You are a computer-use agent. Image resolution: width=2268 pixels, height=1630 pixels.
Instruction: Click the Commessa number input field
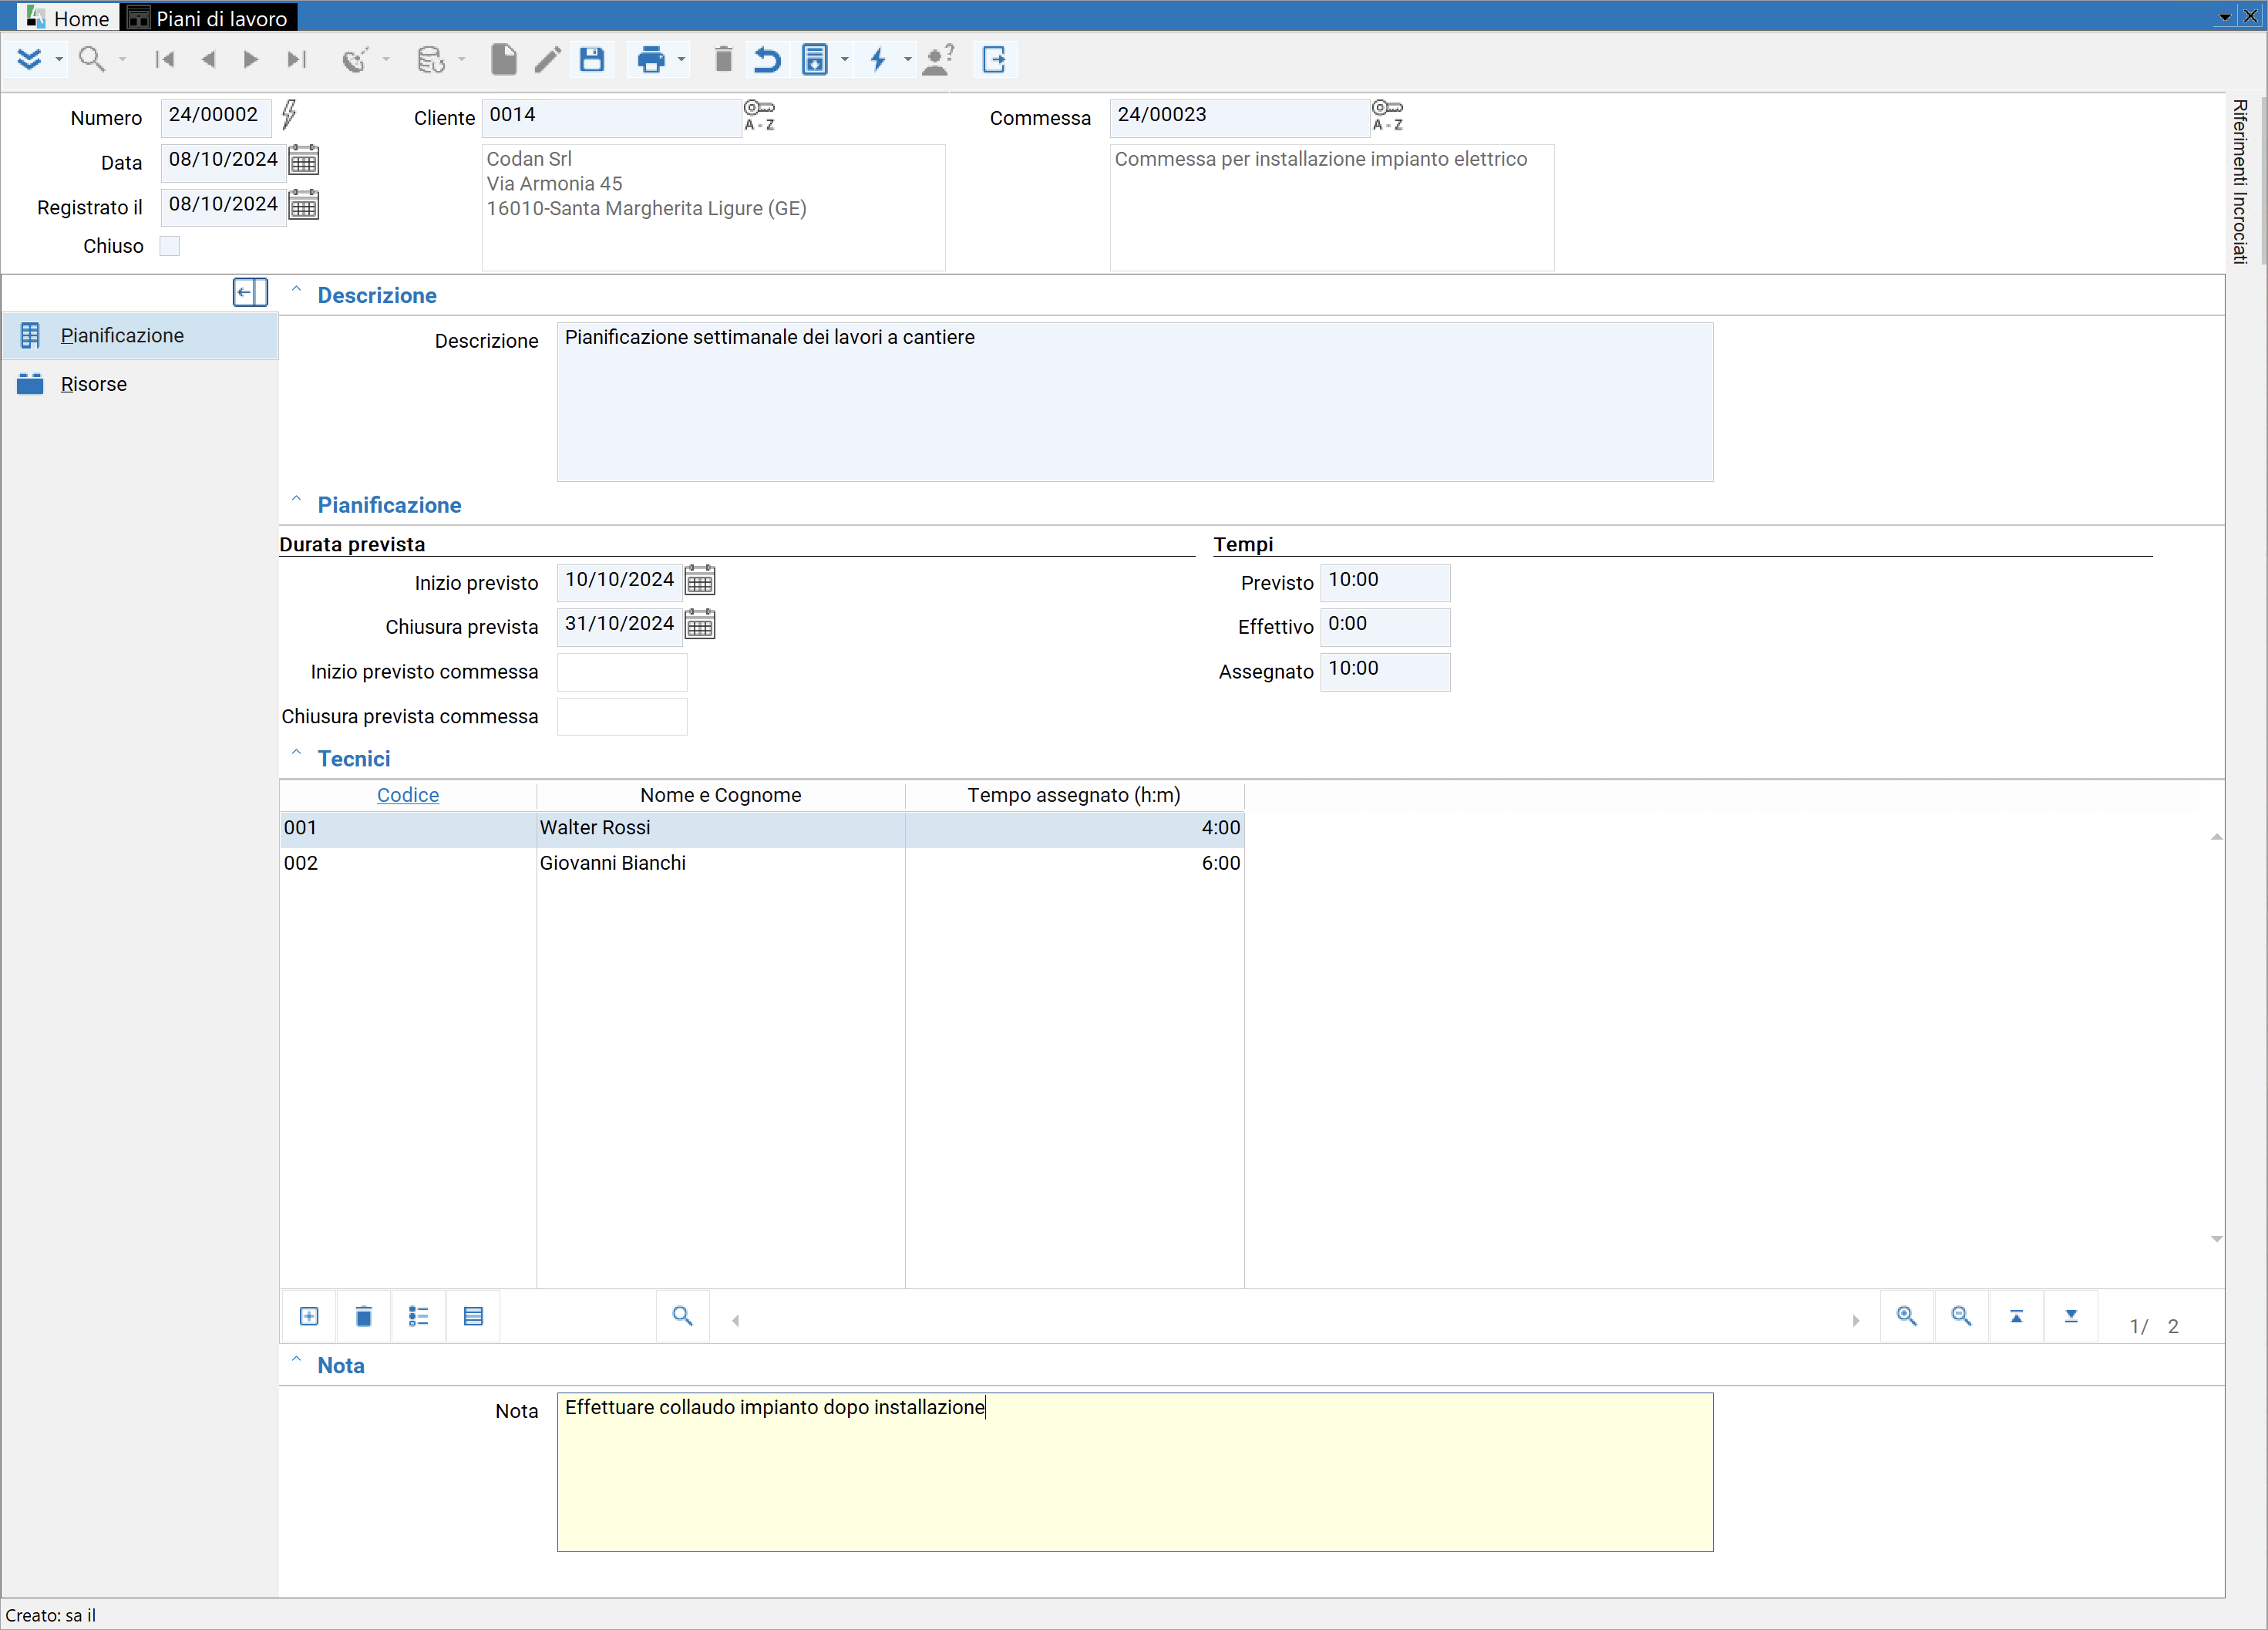(1239, 117)
